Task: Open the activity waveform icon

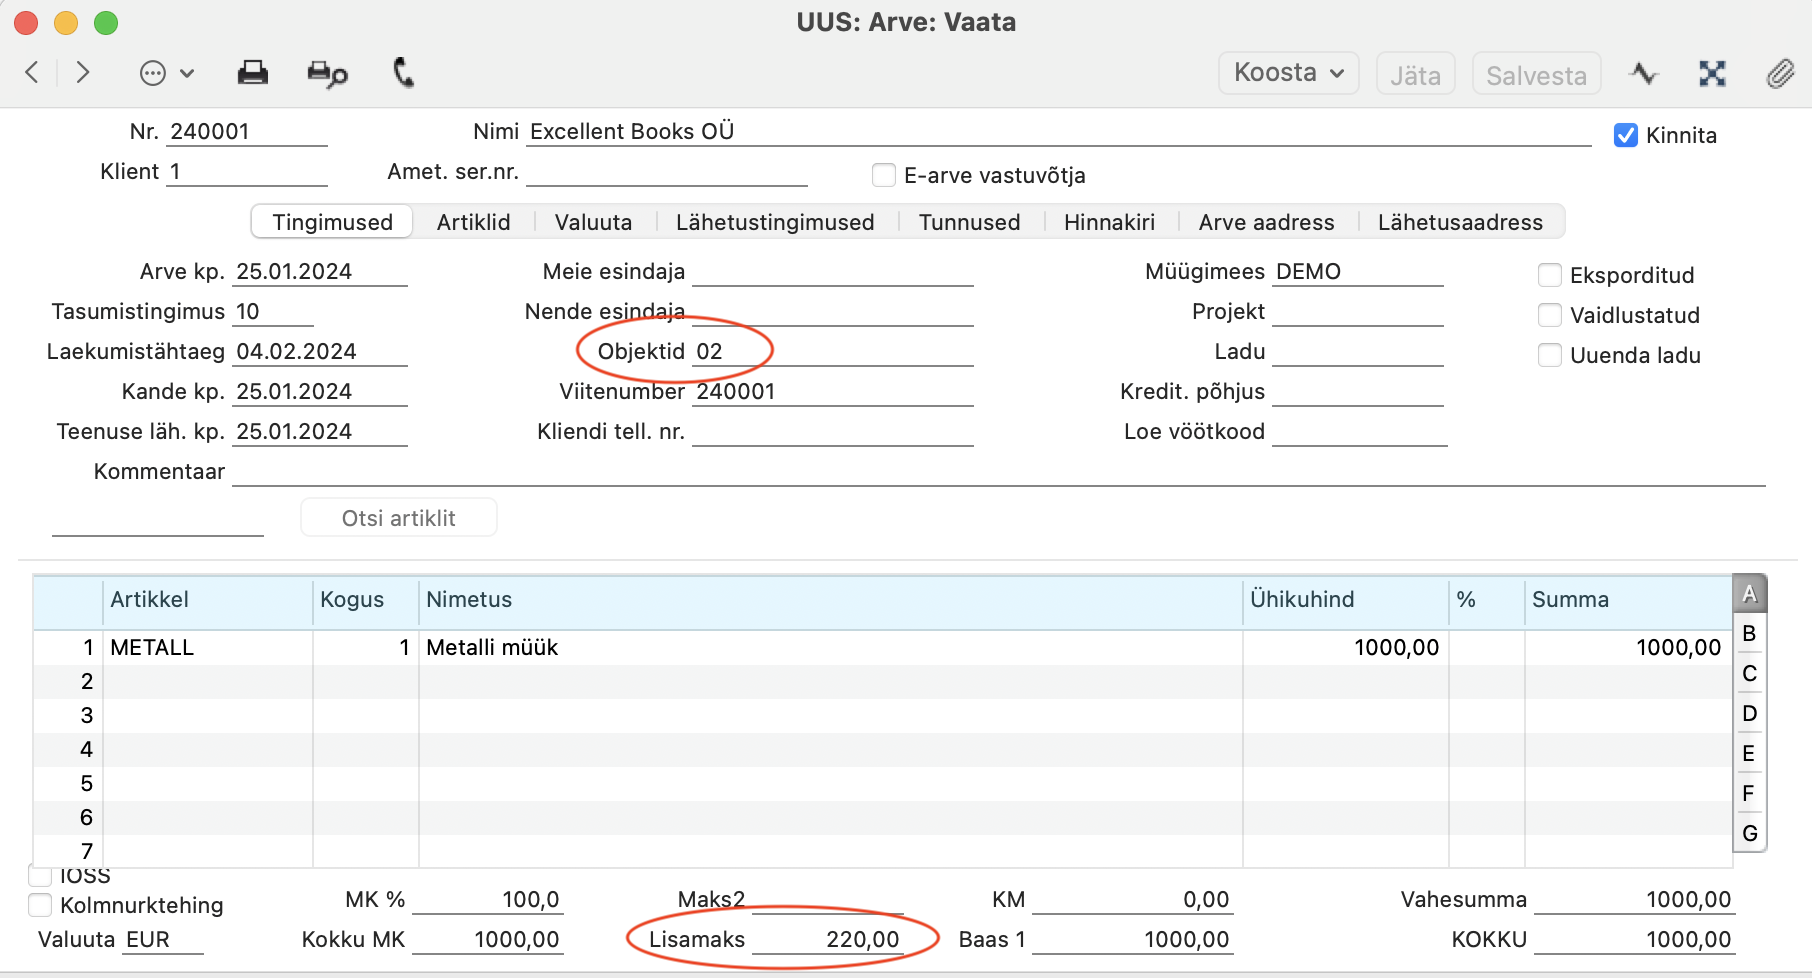Action: (1643, 73)
